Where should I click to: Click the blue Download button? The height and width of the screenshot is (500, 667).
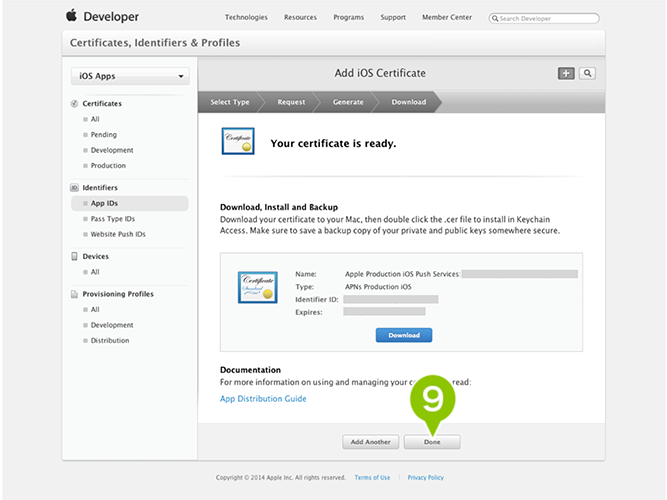404,335
